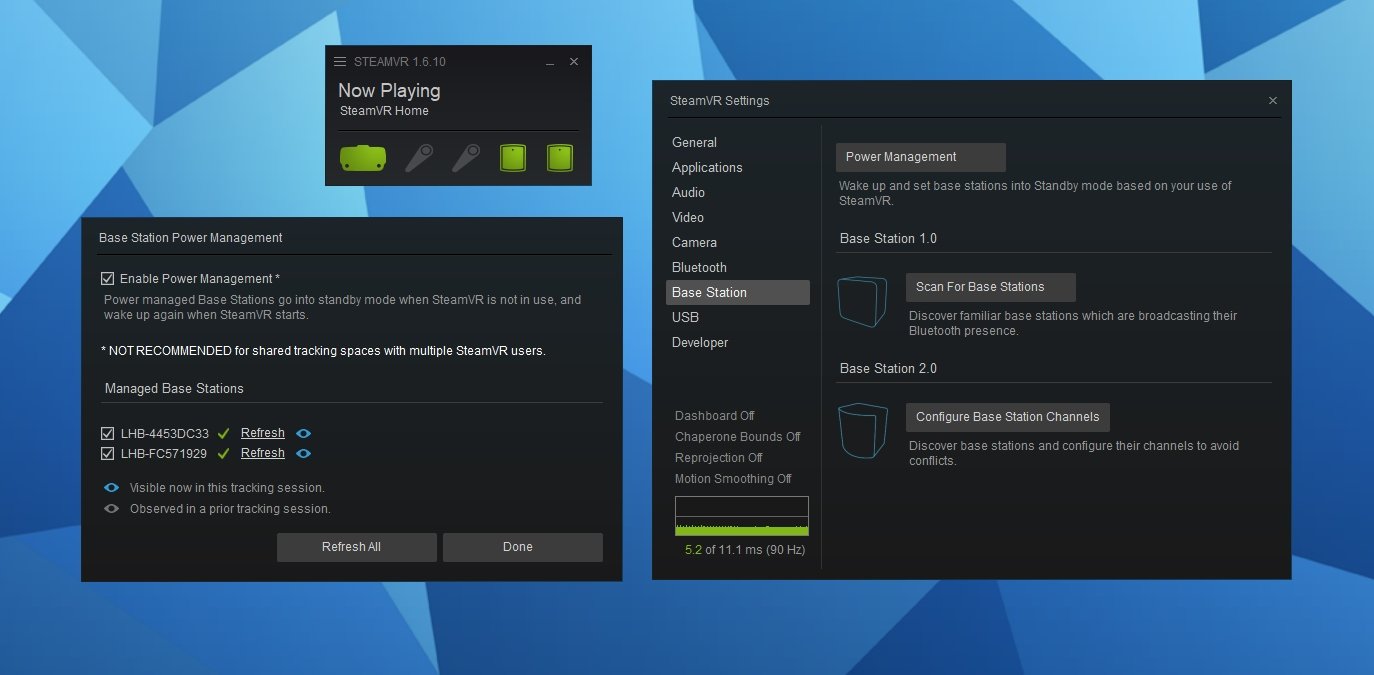Open the Developer settings tab

[738, 343]
